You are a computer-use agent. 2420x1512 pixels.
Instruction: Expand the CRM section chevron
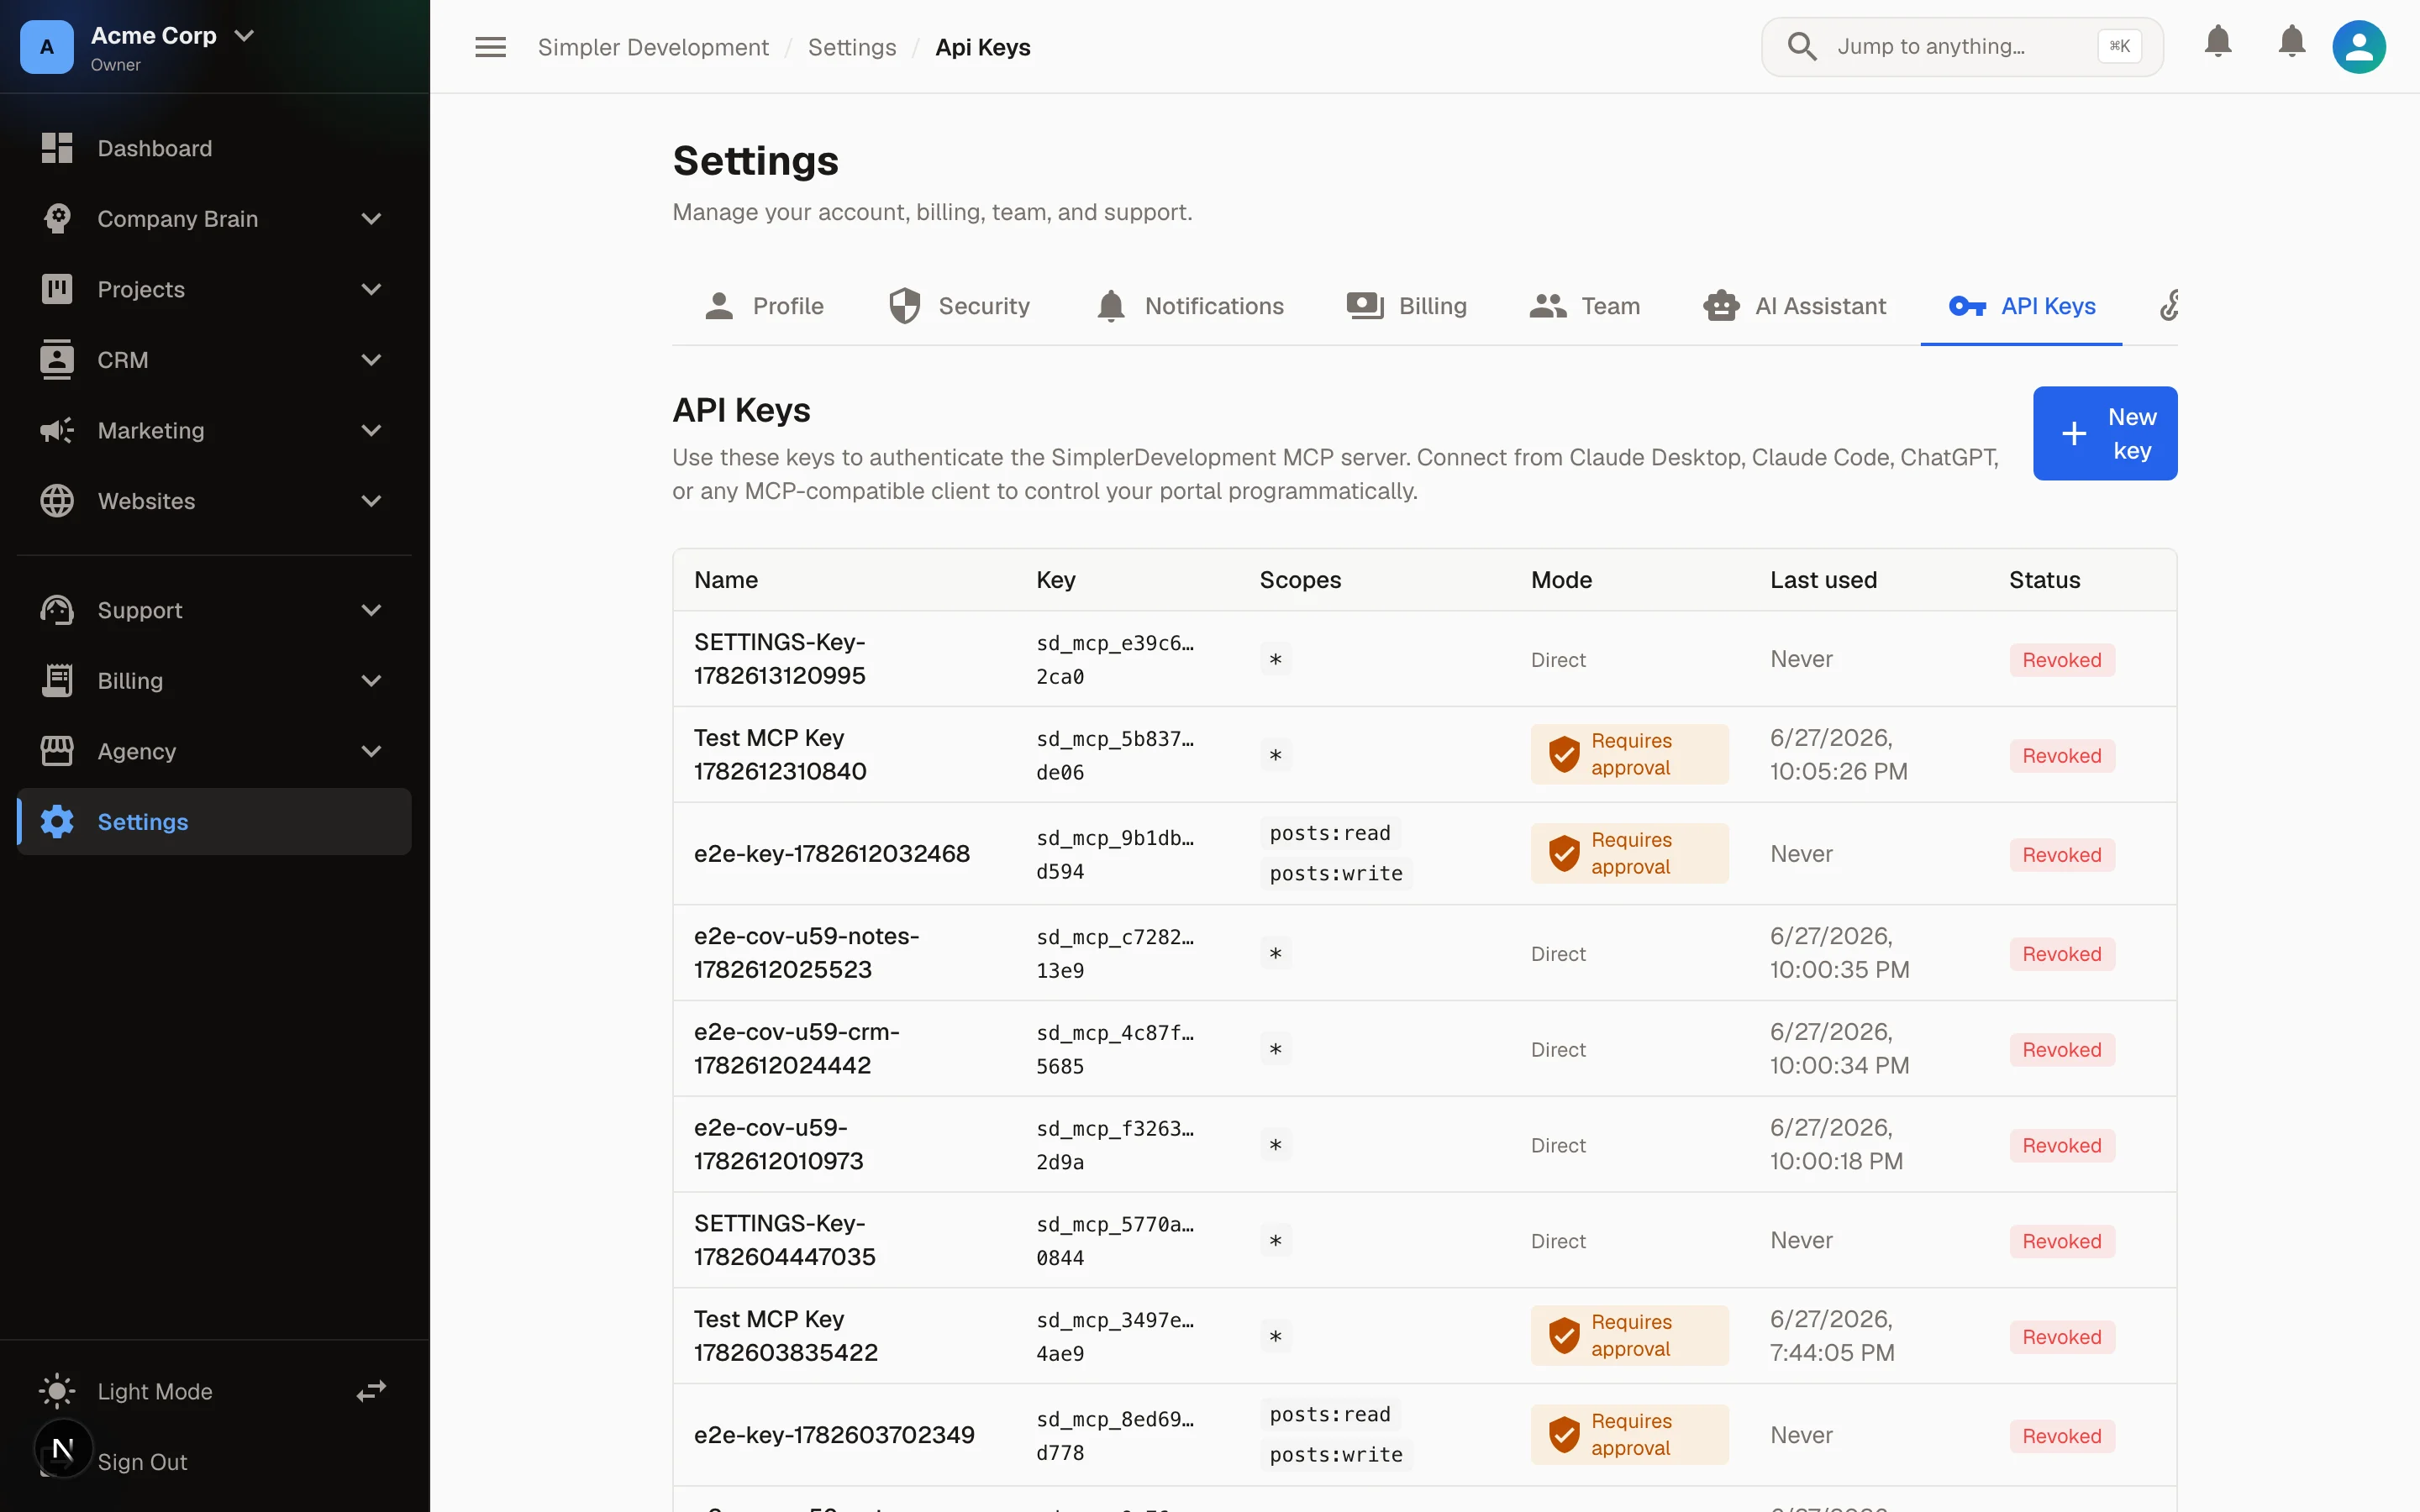371,360
